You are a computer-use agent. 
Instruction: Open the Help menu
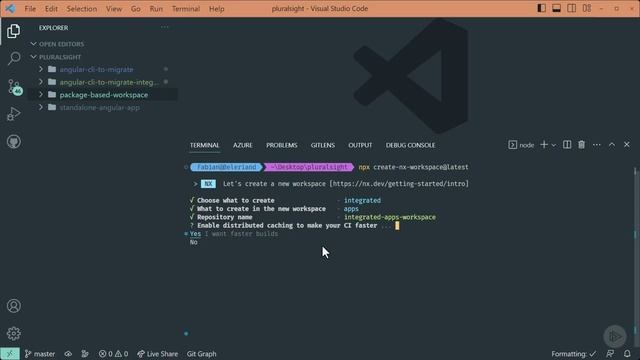pos(217,9)
